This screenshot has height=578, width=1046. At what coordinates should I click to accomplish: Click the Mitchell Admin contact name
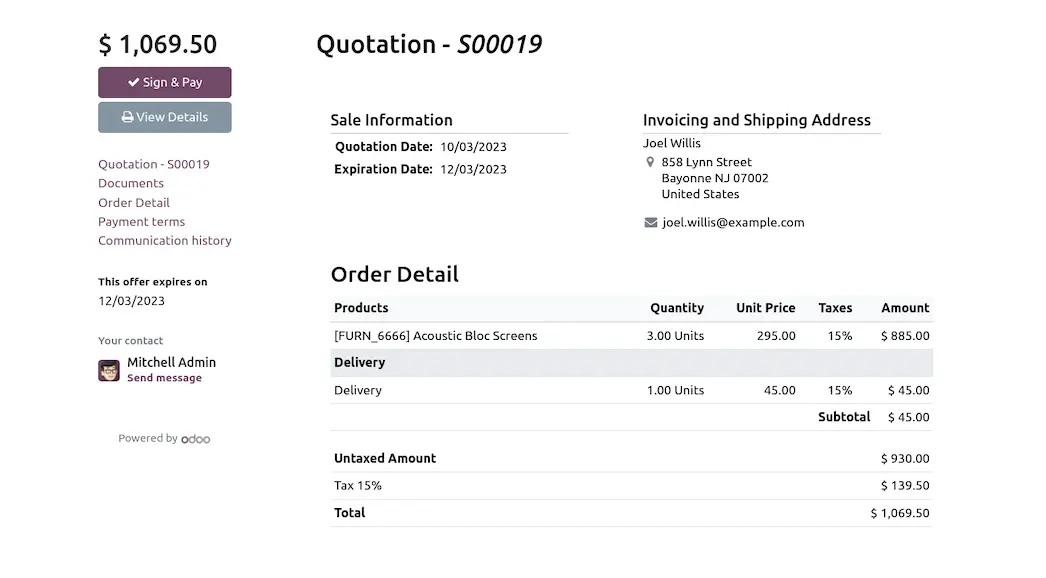point(171,362)
